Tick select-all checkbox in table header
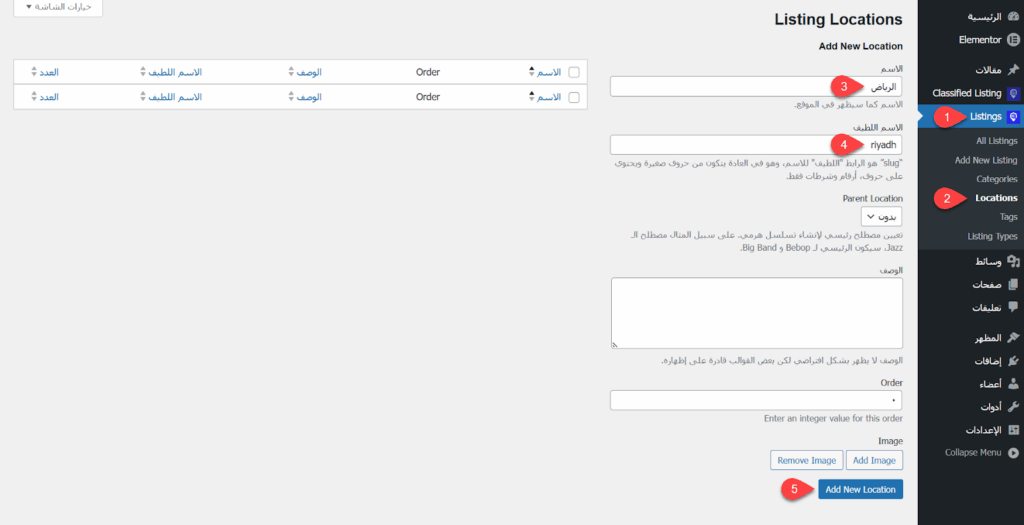Image resolution: width=1024 pixels, height=525 pixels. [574, 72]
